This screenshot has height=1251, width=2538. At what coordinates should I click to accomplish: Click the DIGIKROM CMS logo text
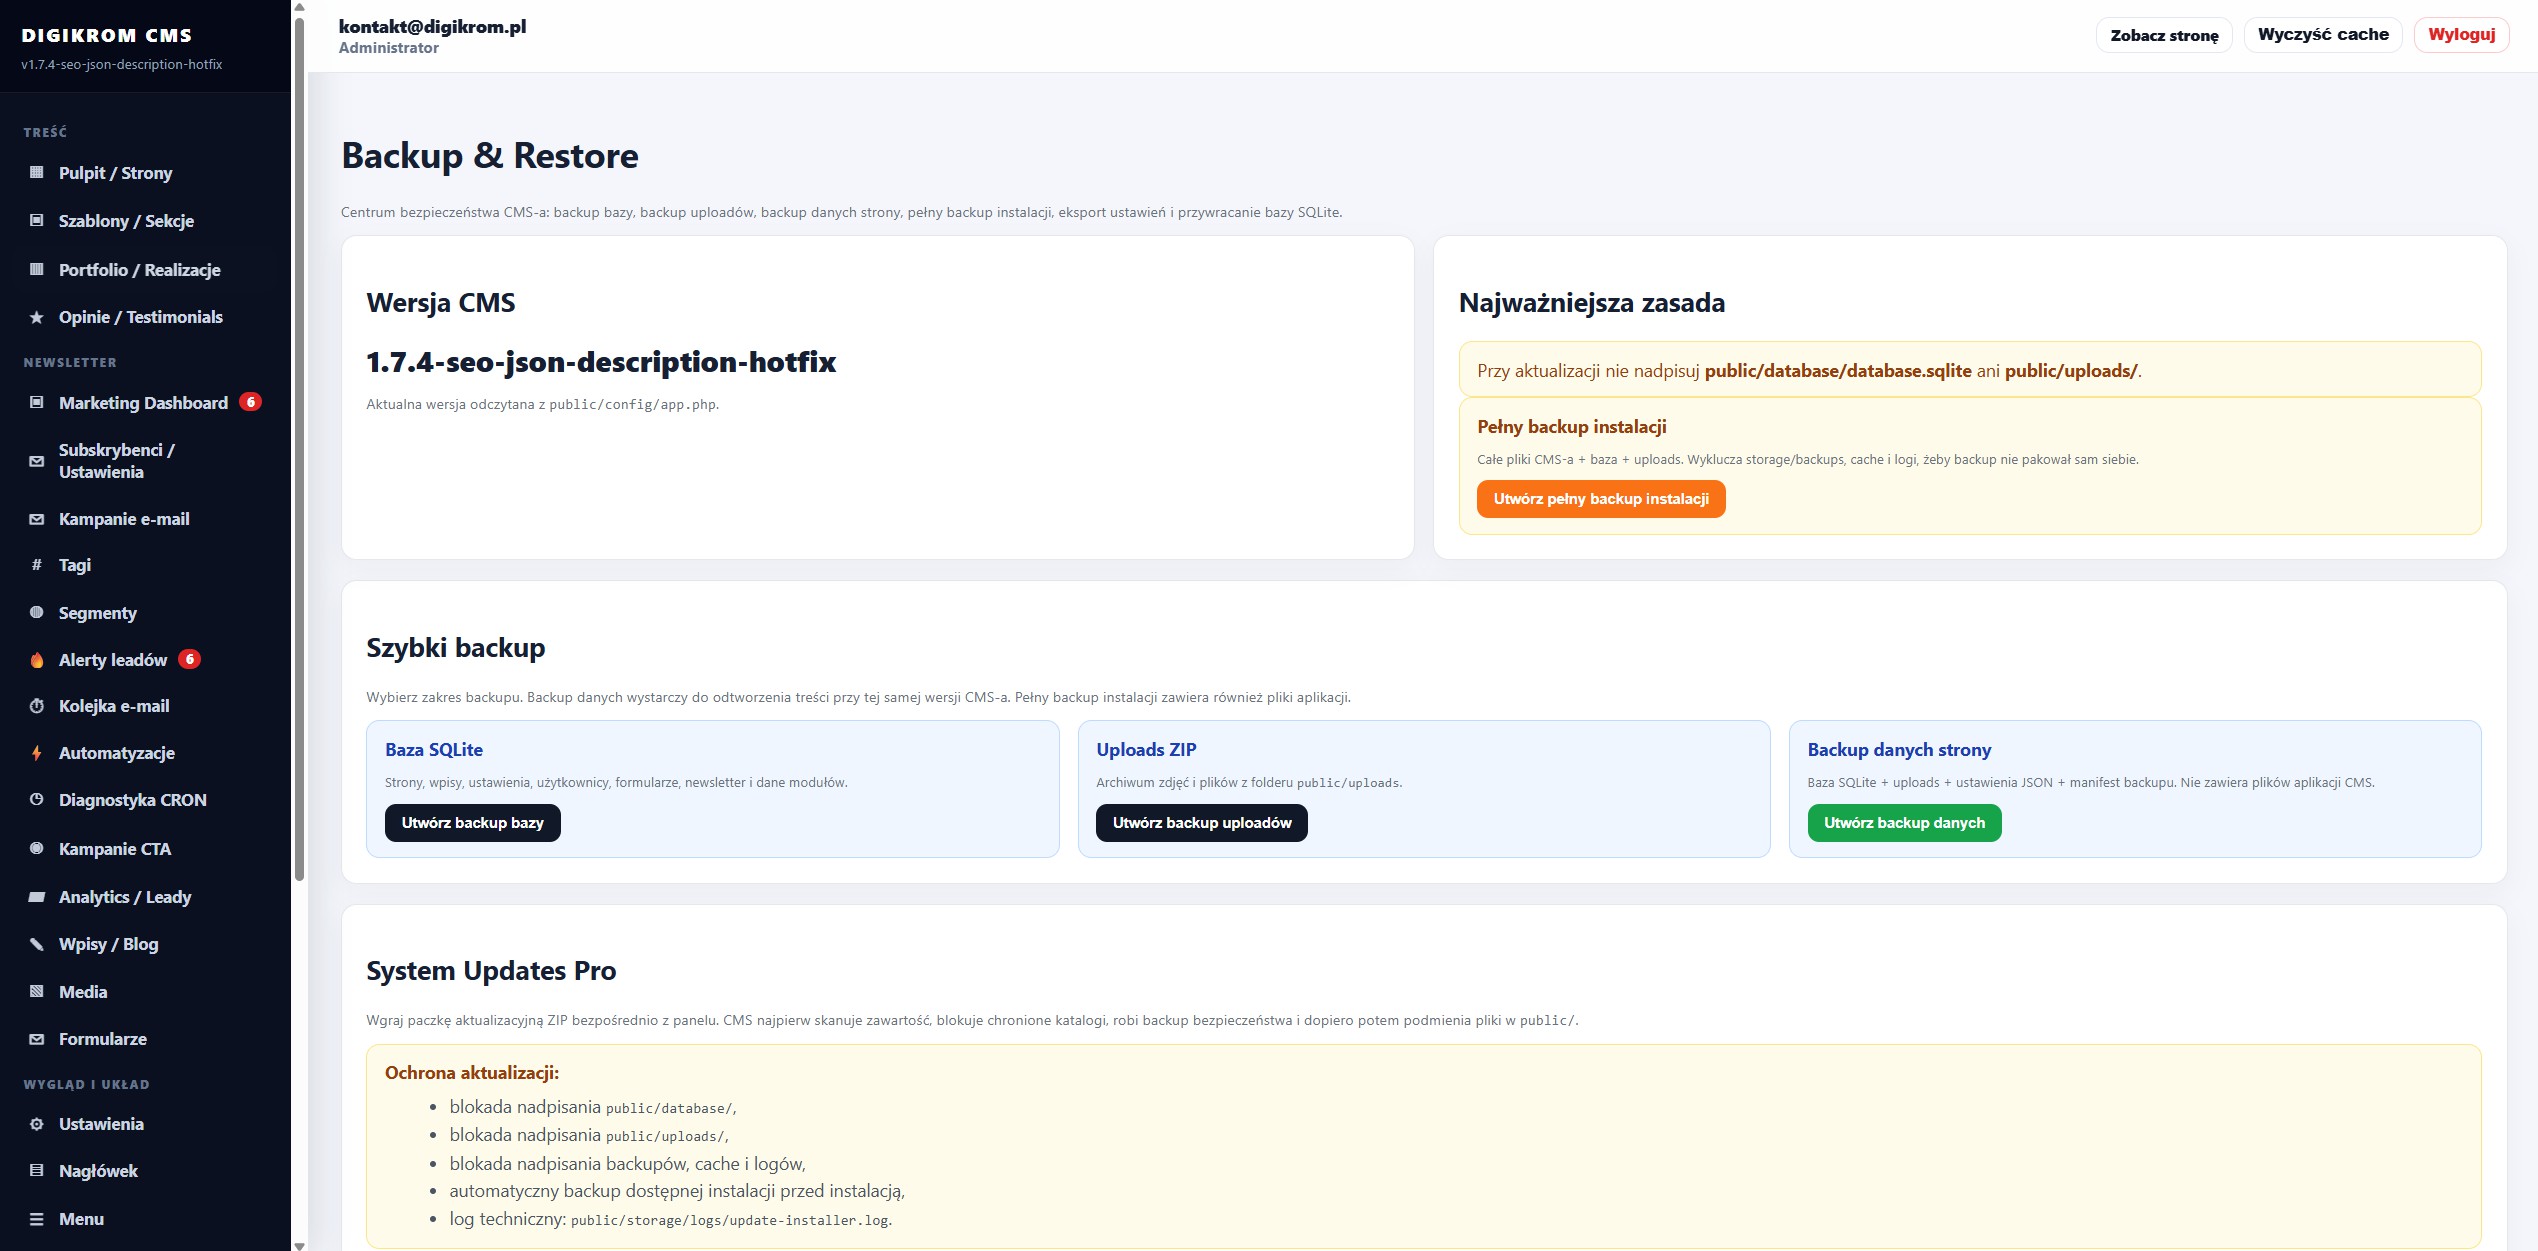click(x=107, y=35)
